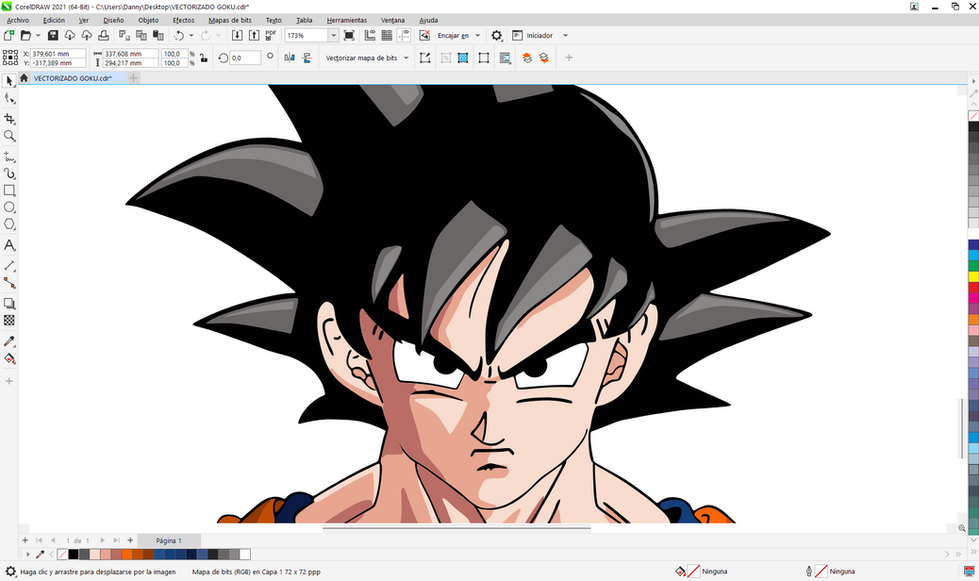Expand the document palette flyout arrow

[27, 554]
